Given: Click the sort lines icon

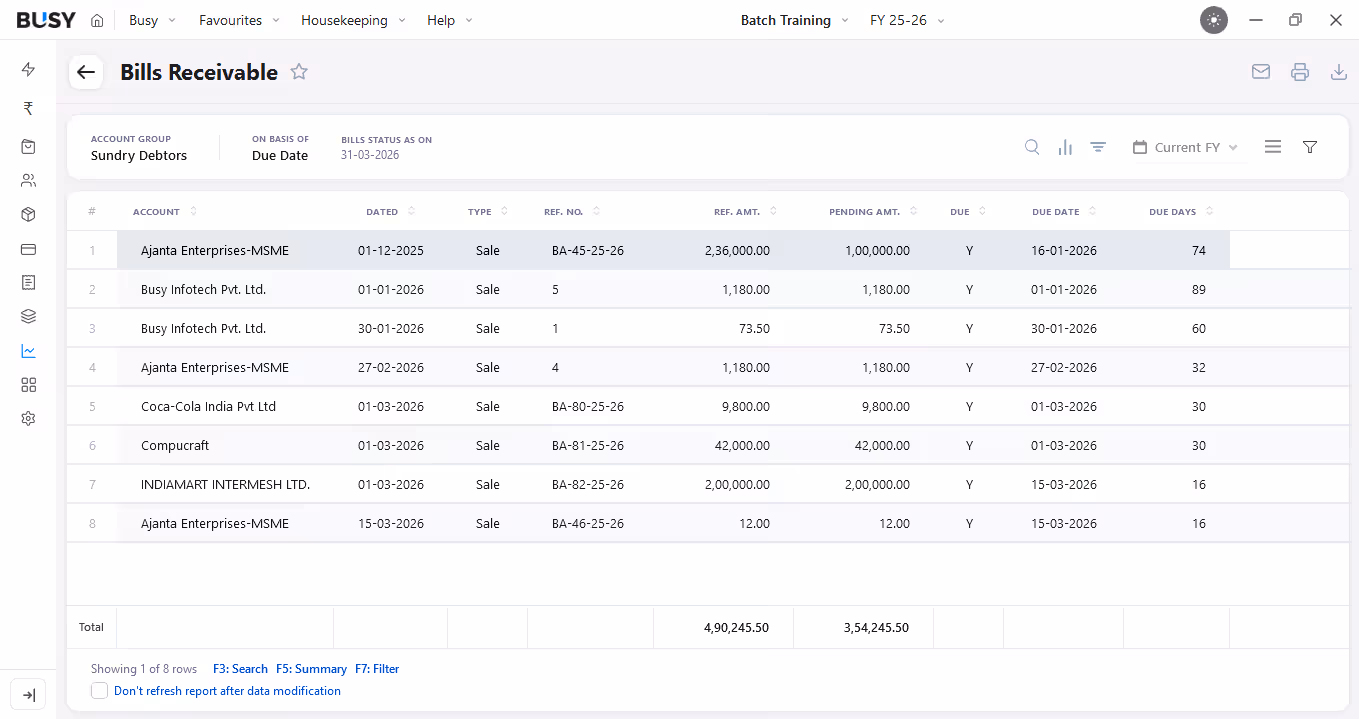Looking at the screenshot, I should pos(1098,147).
